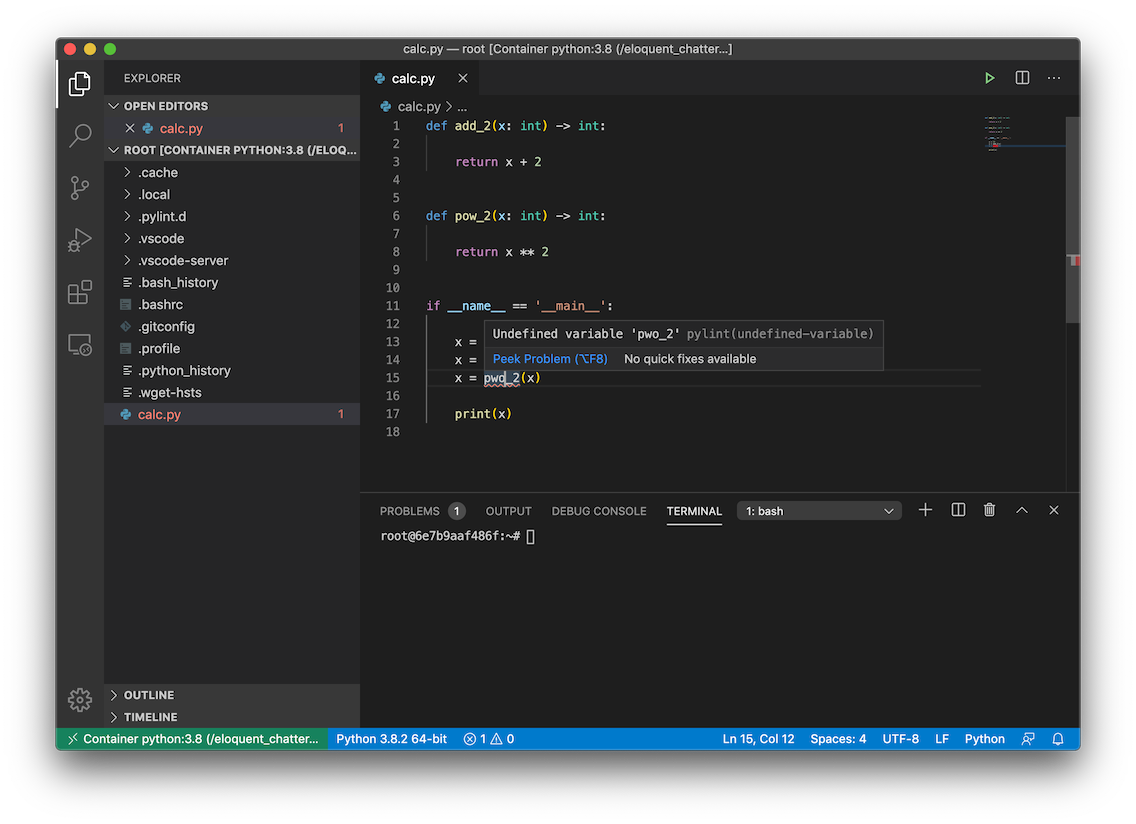This screenshot has width=1136, height=824.
Task: Open the Extensions view
Action: pos(79,292)
